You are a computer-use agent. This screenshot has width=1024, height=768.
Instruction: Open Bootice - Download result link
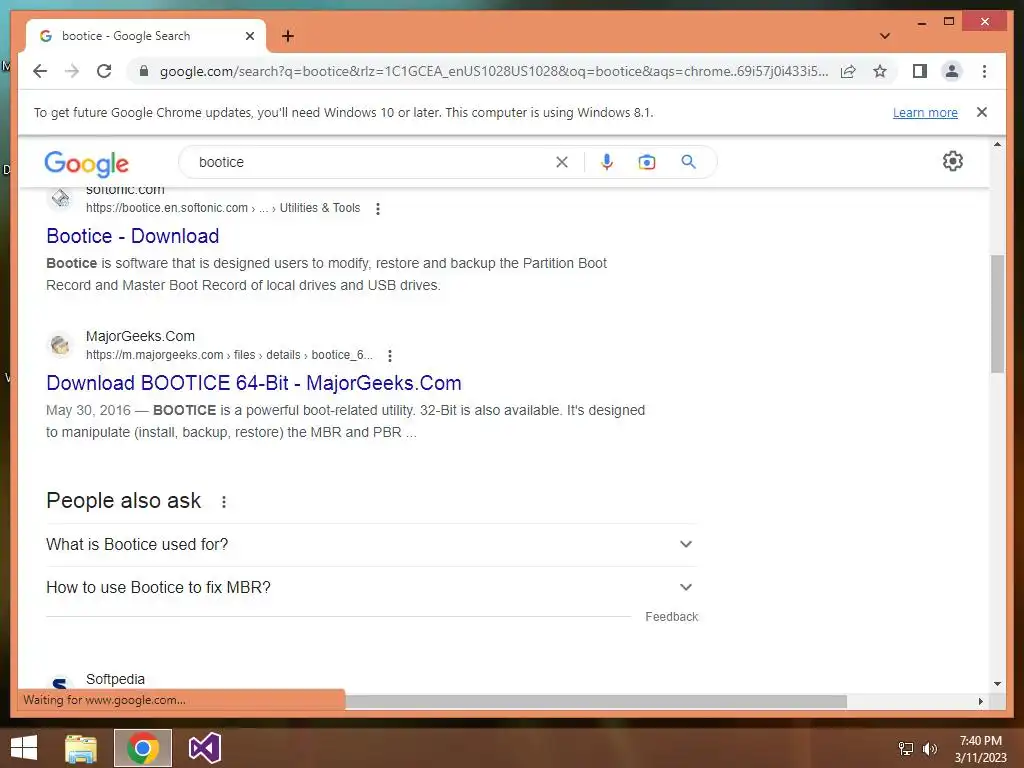tap(133, 236)
